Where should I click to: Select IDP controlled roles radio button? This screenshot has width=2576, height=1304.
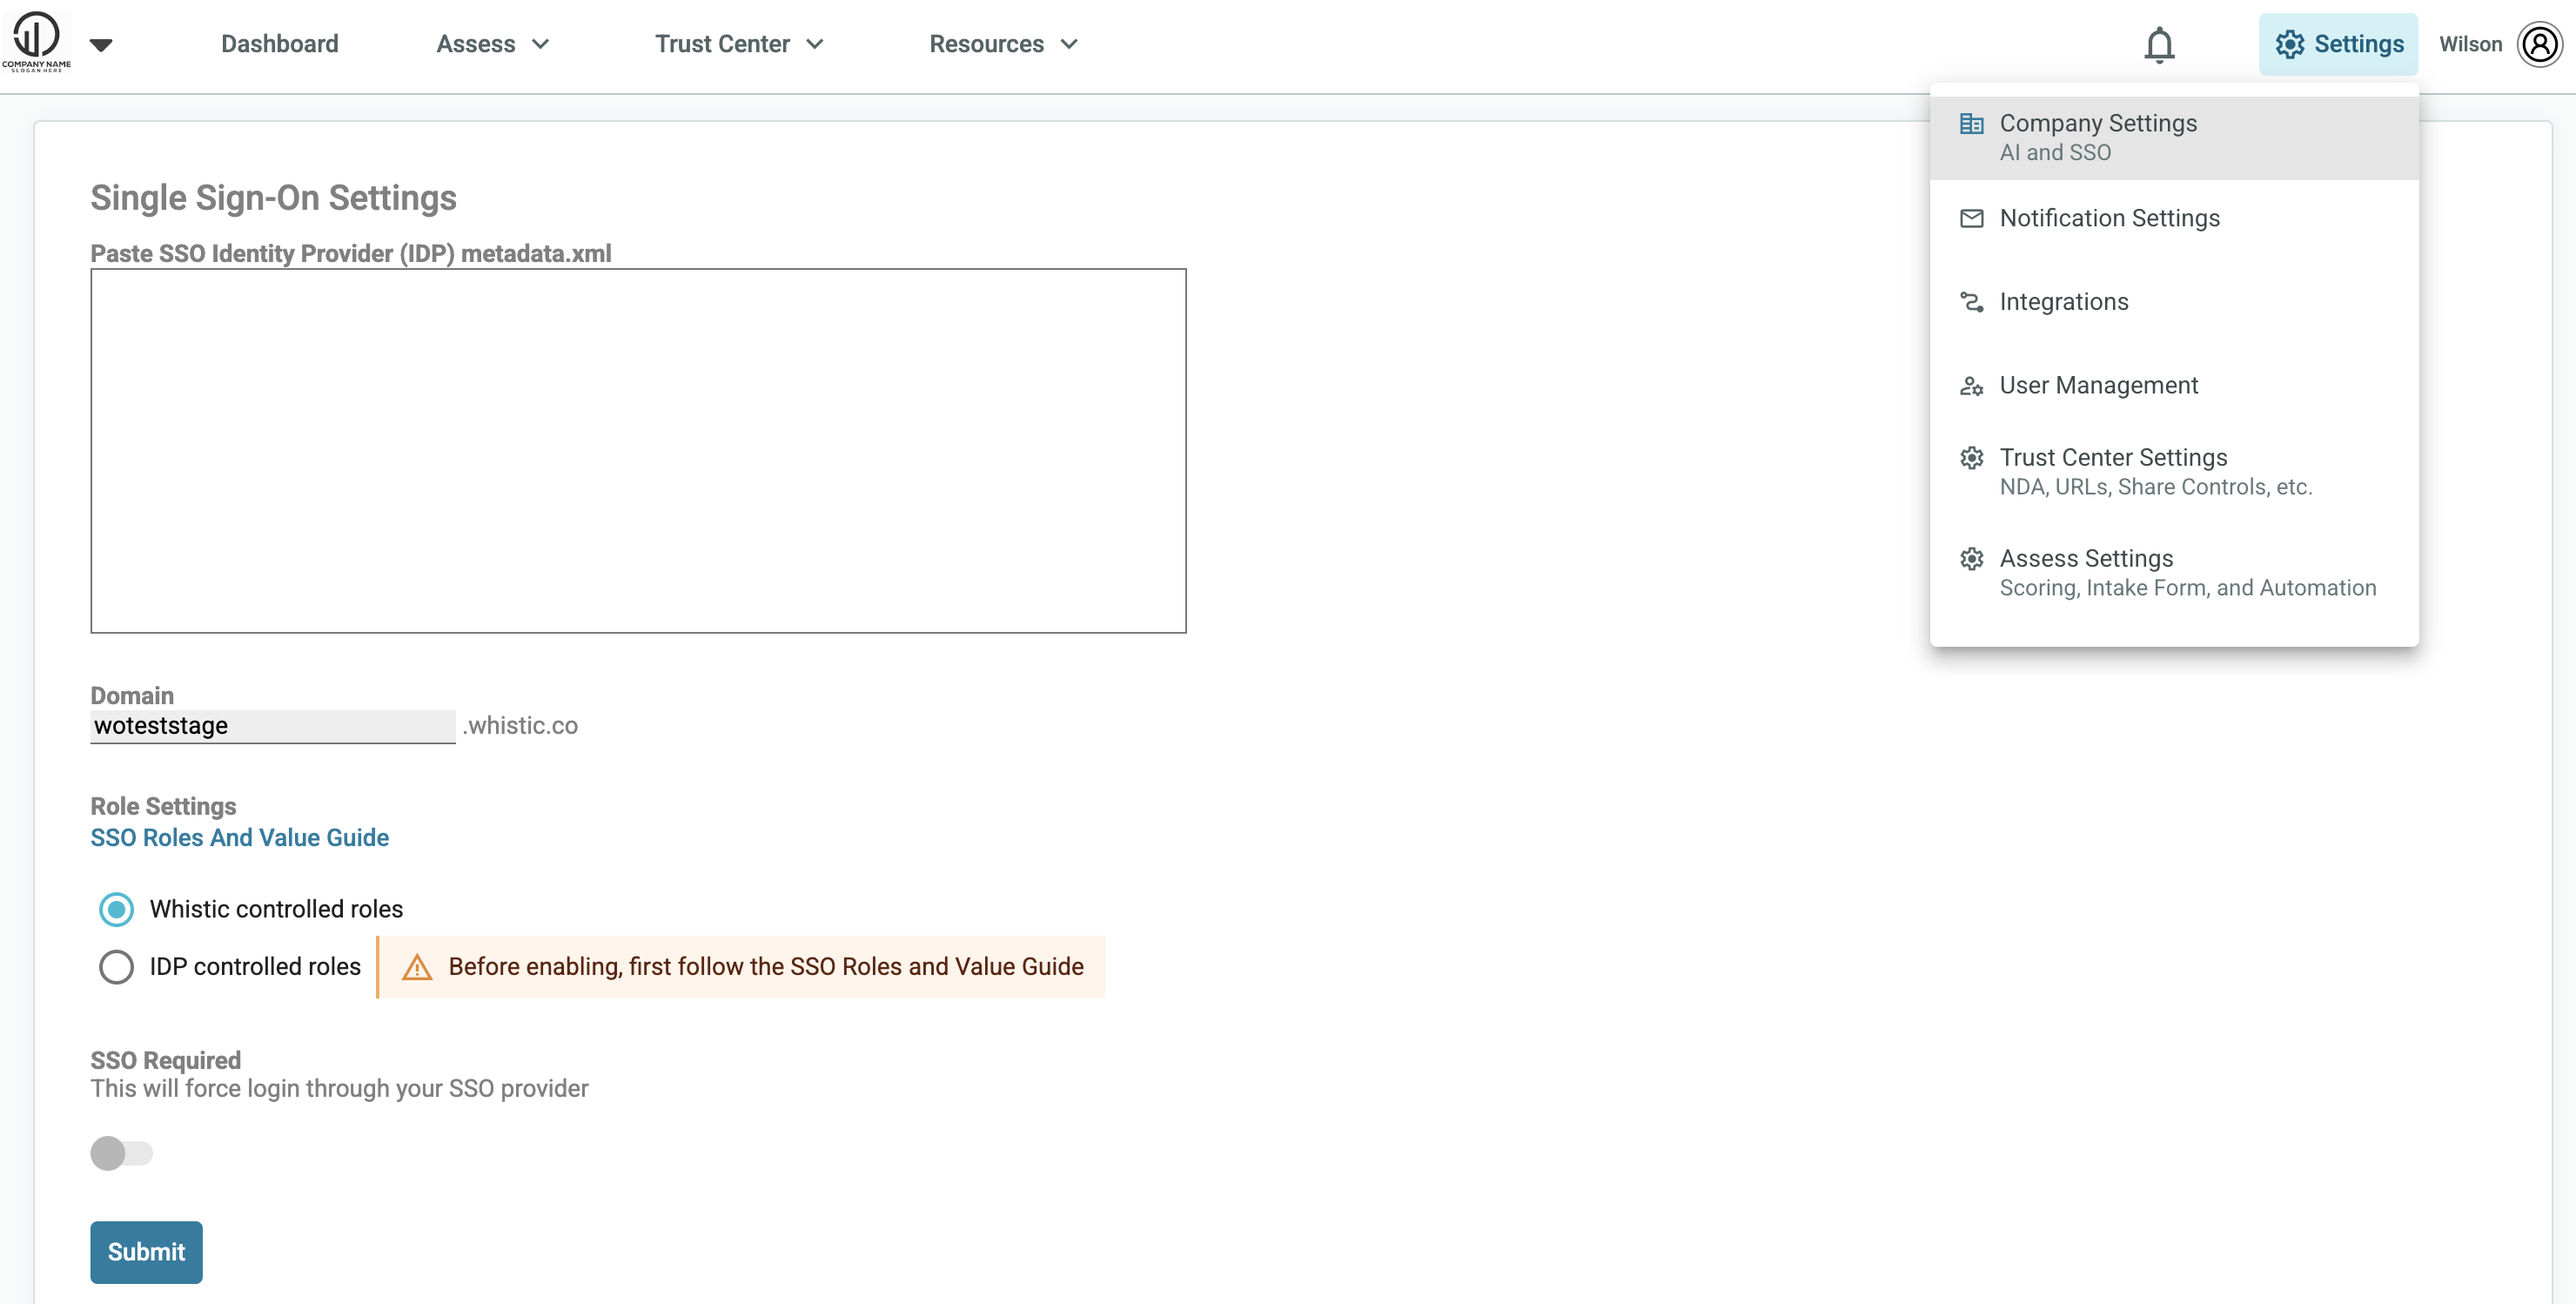(116, 967)
